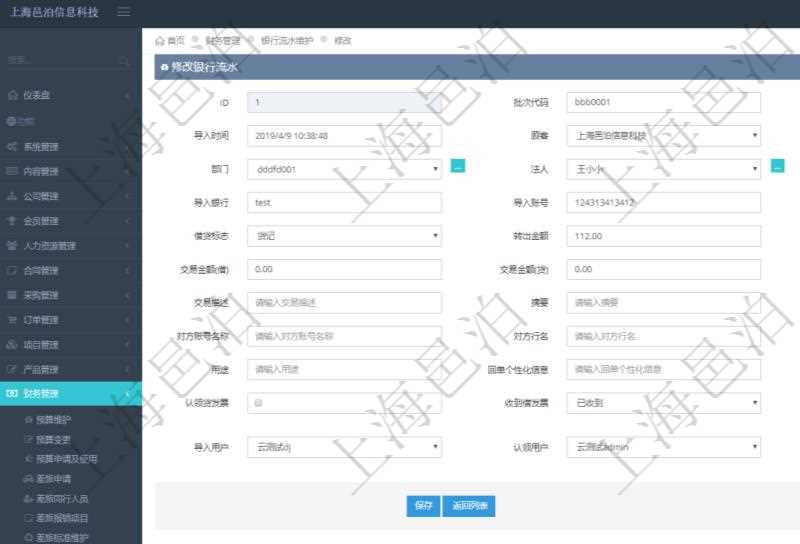Open the 认领用户 dropdown

(663, 447)
